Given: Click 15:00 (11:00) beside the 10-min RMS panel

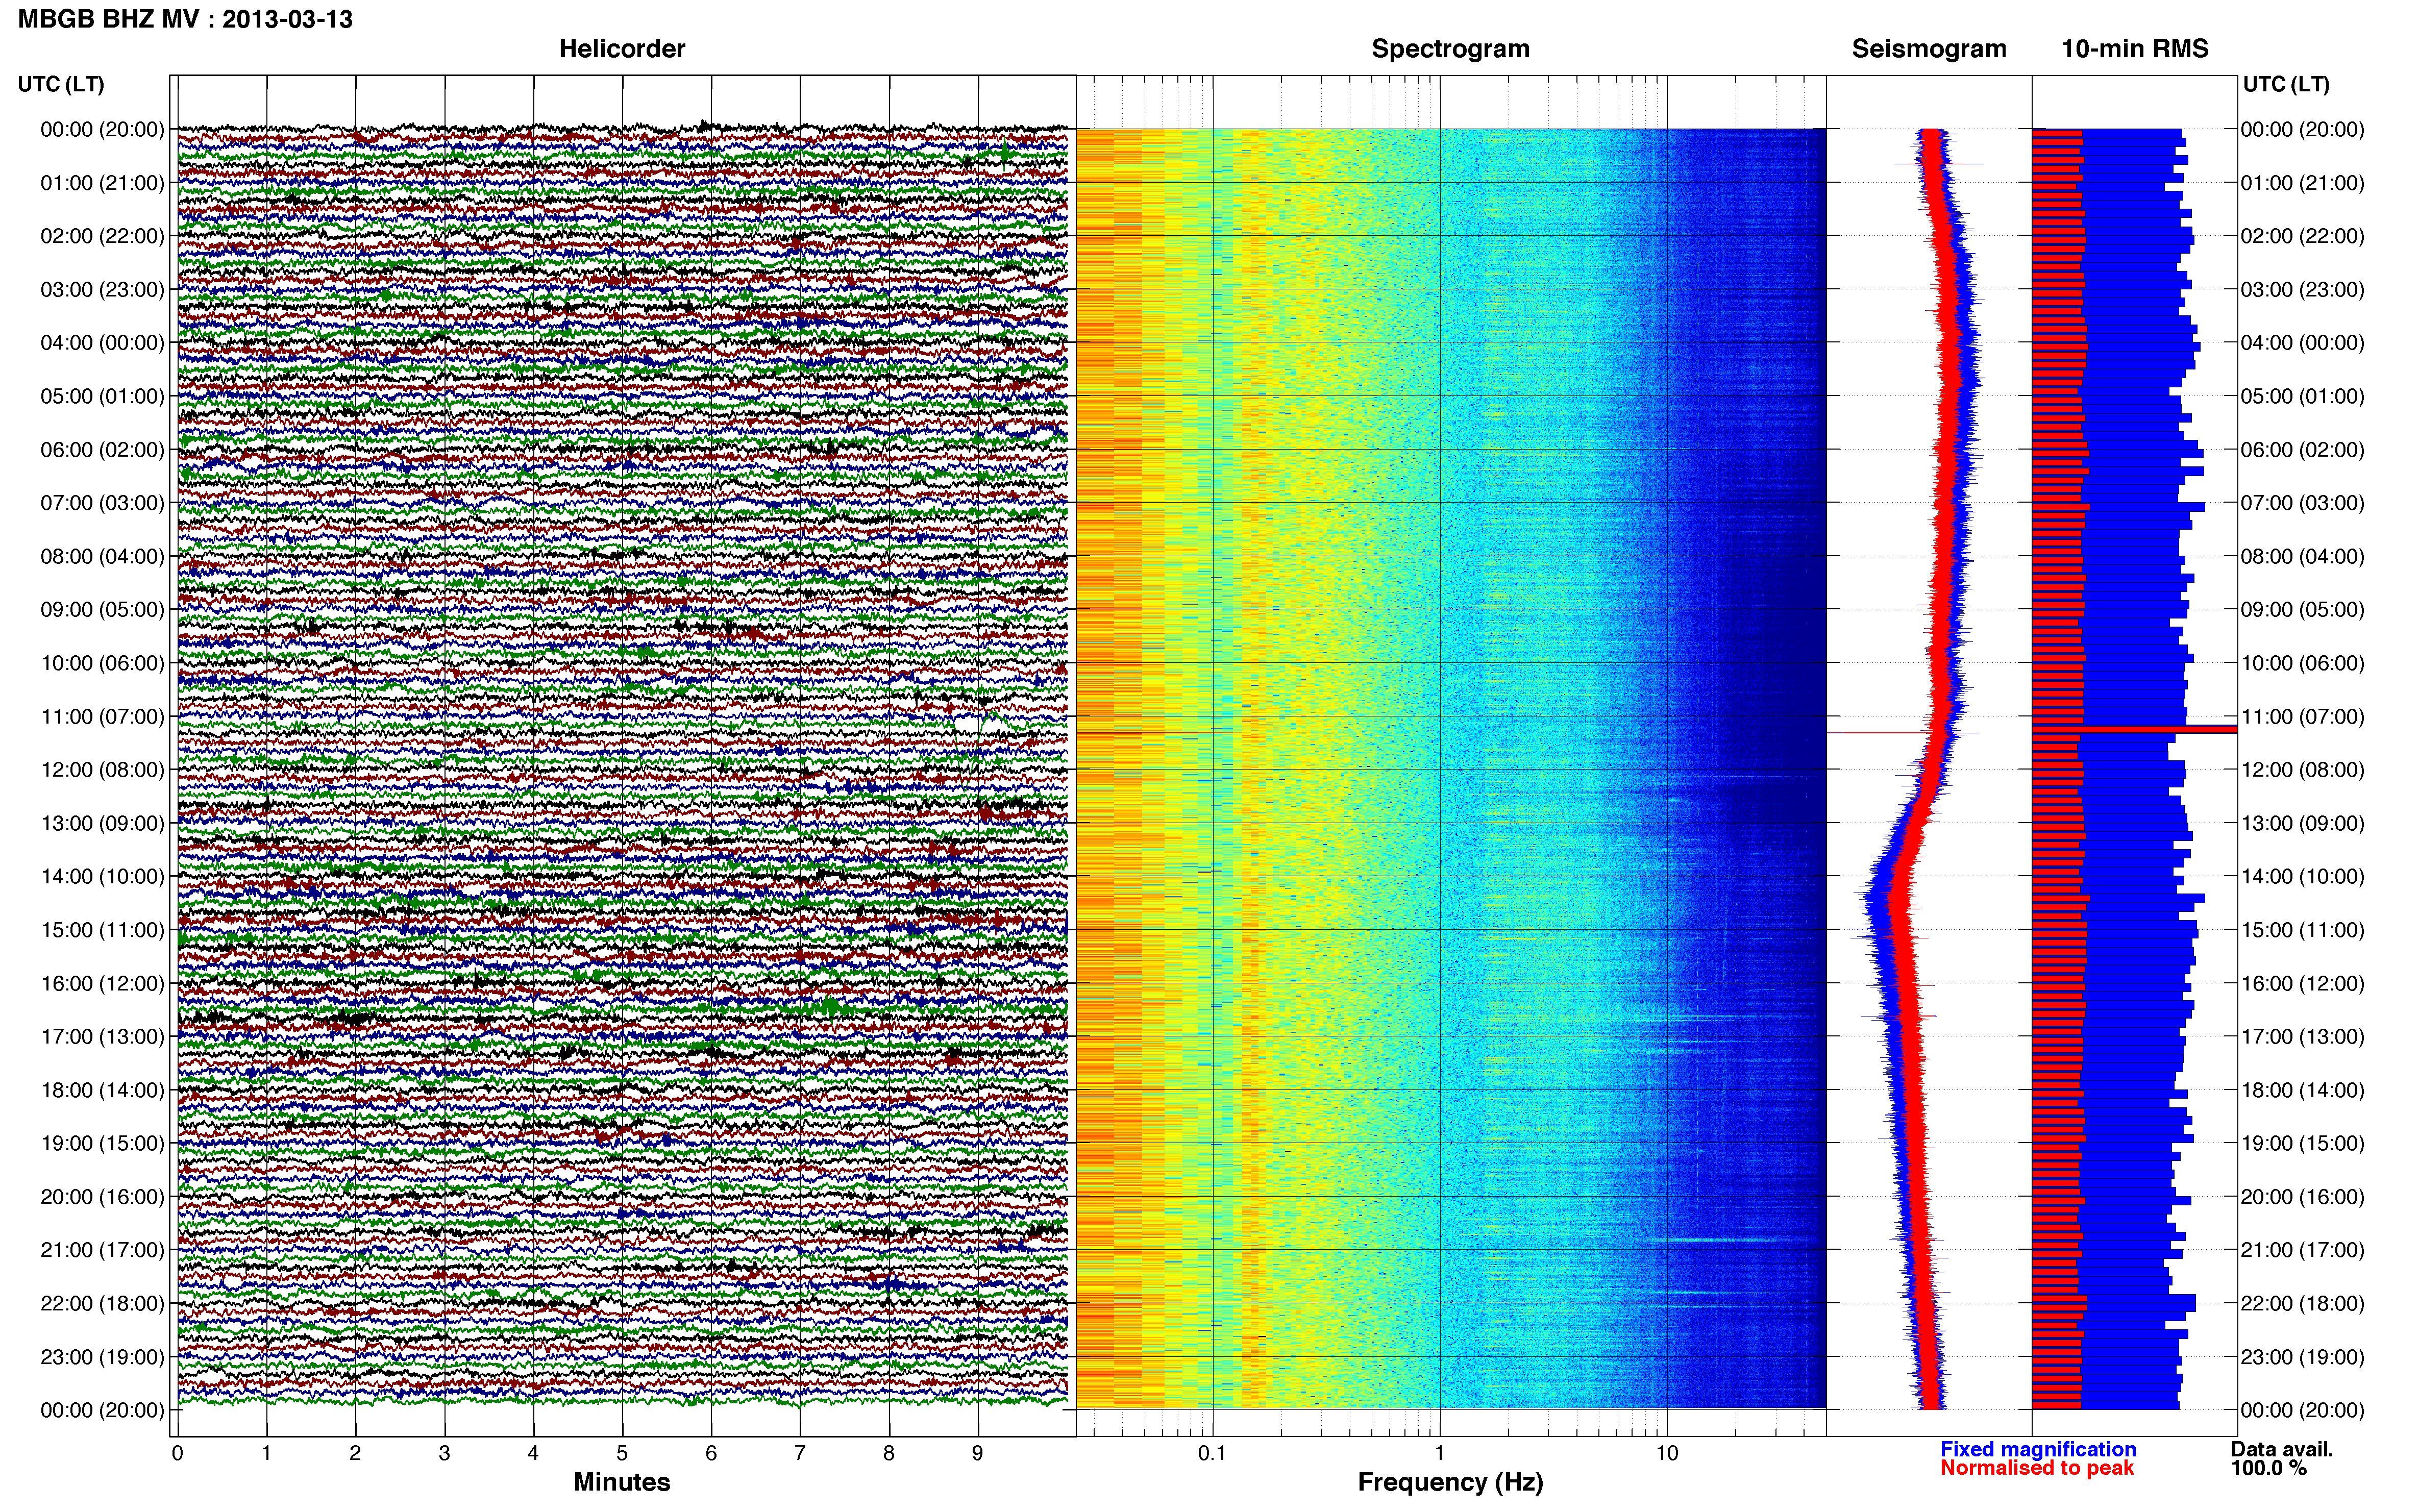Looking at the screenshot, I should (x=2302, y=930).
